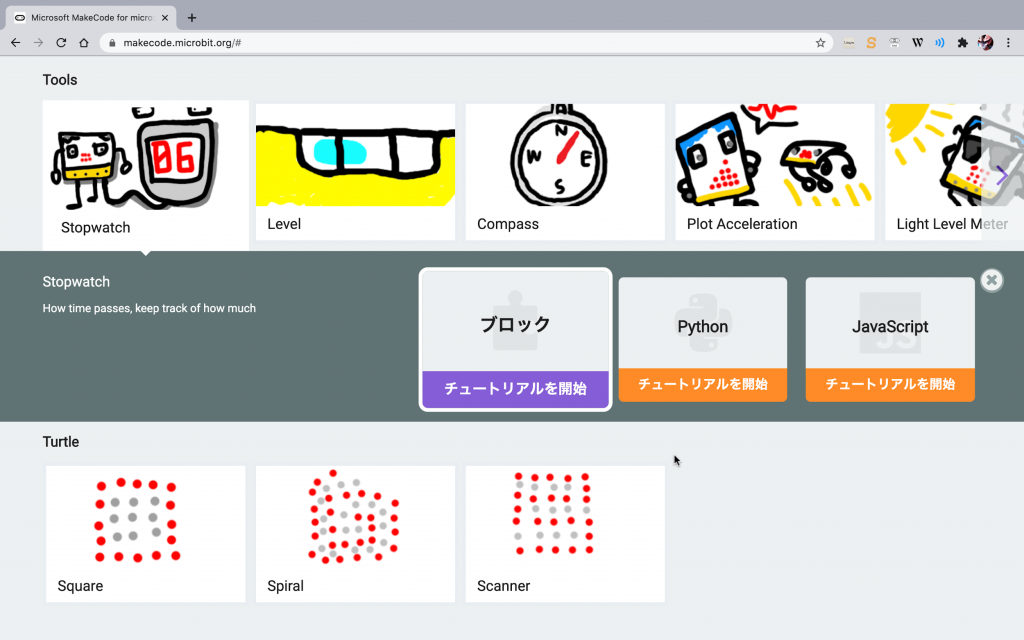Go to the browser home page
Image resolution: width=1024 pixels, height=640 pixels.
84,43
